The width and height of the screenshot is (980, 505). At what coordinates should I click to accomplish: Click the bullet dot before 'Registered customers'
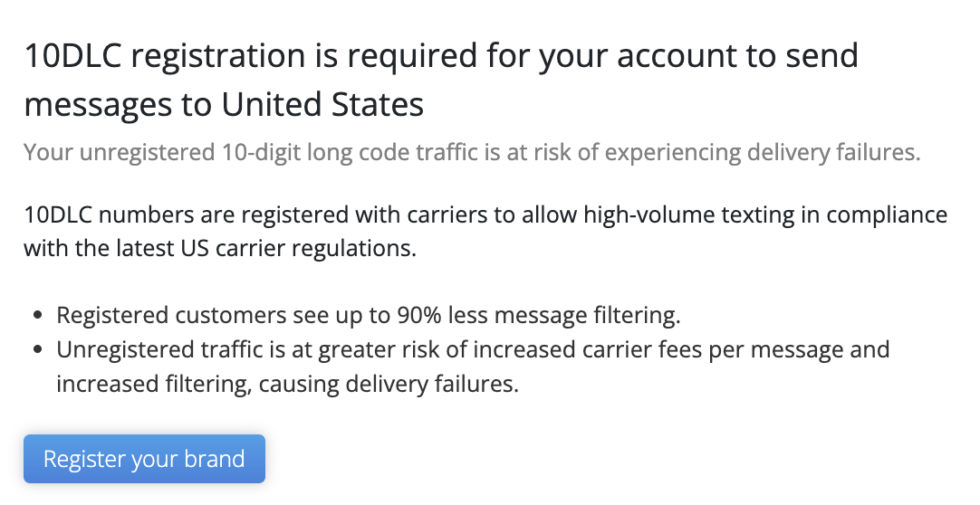click(x=38, y=317)
